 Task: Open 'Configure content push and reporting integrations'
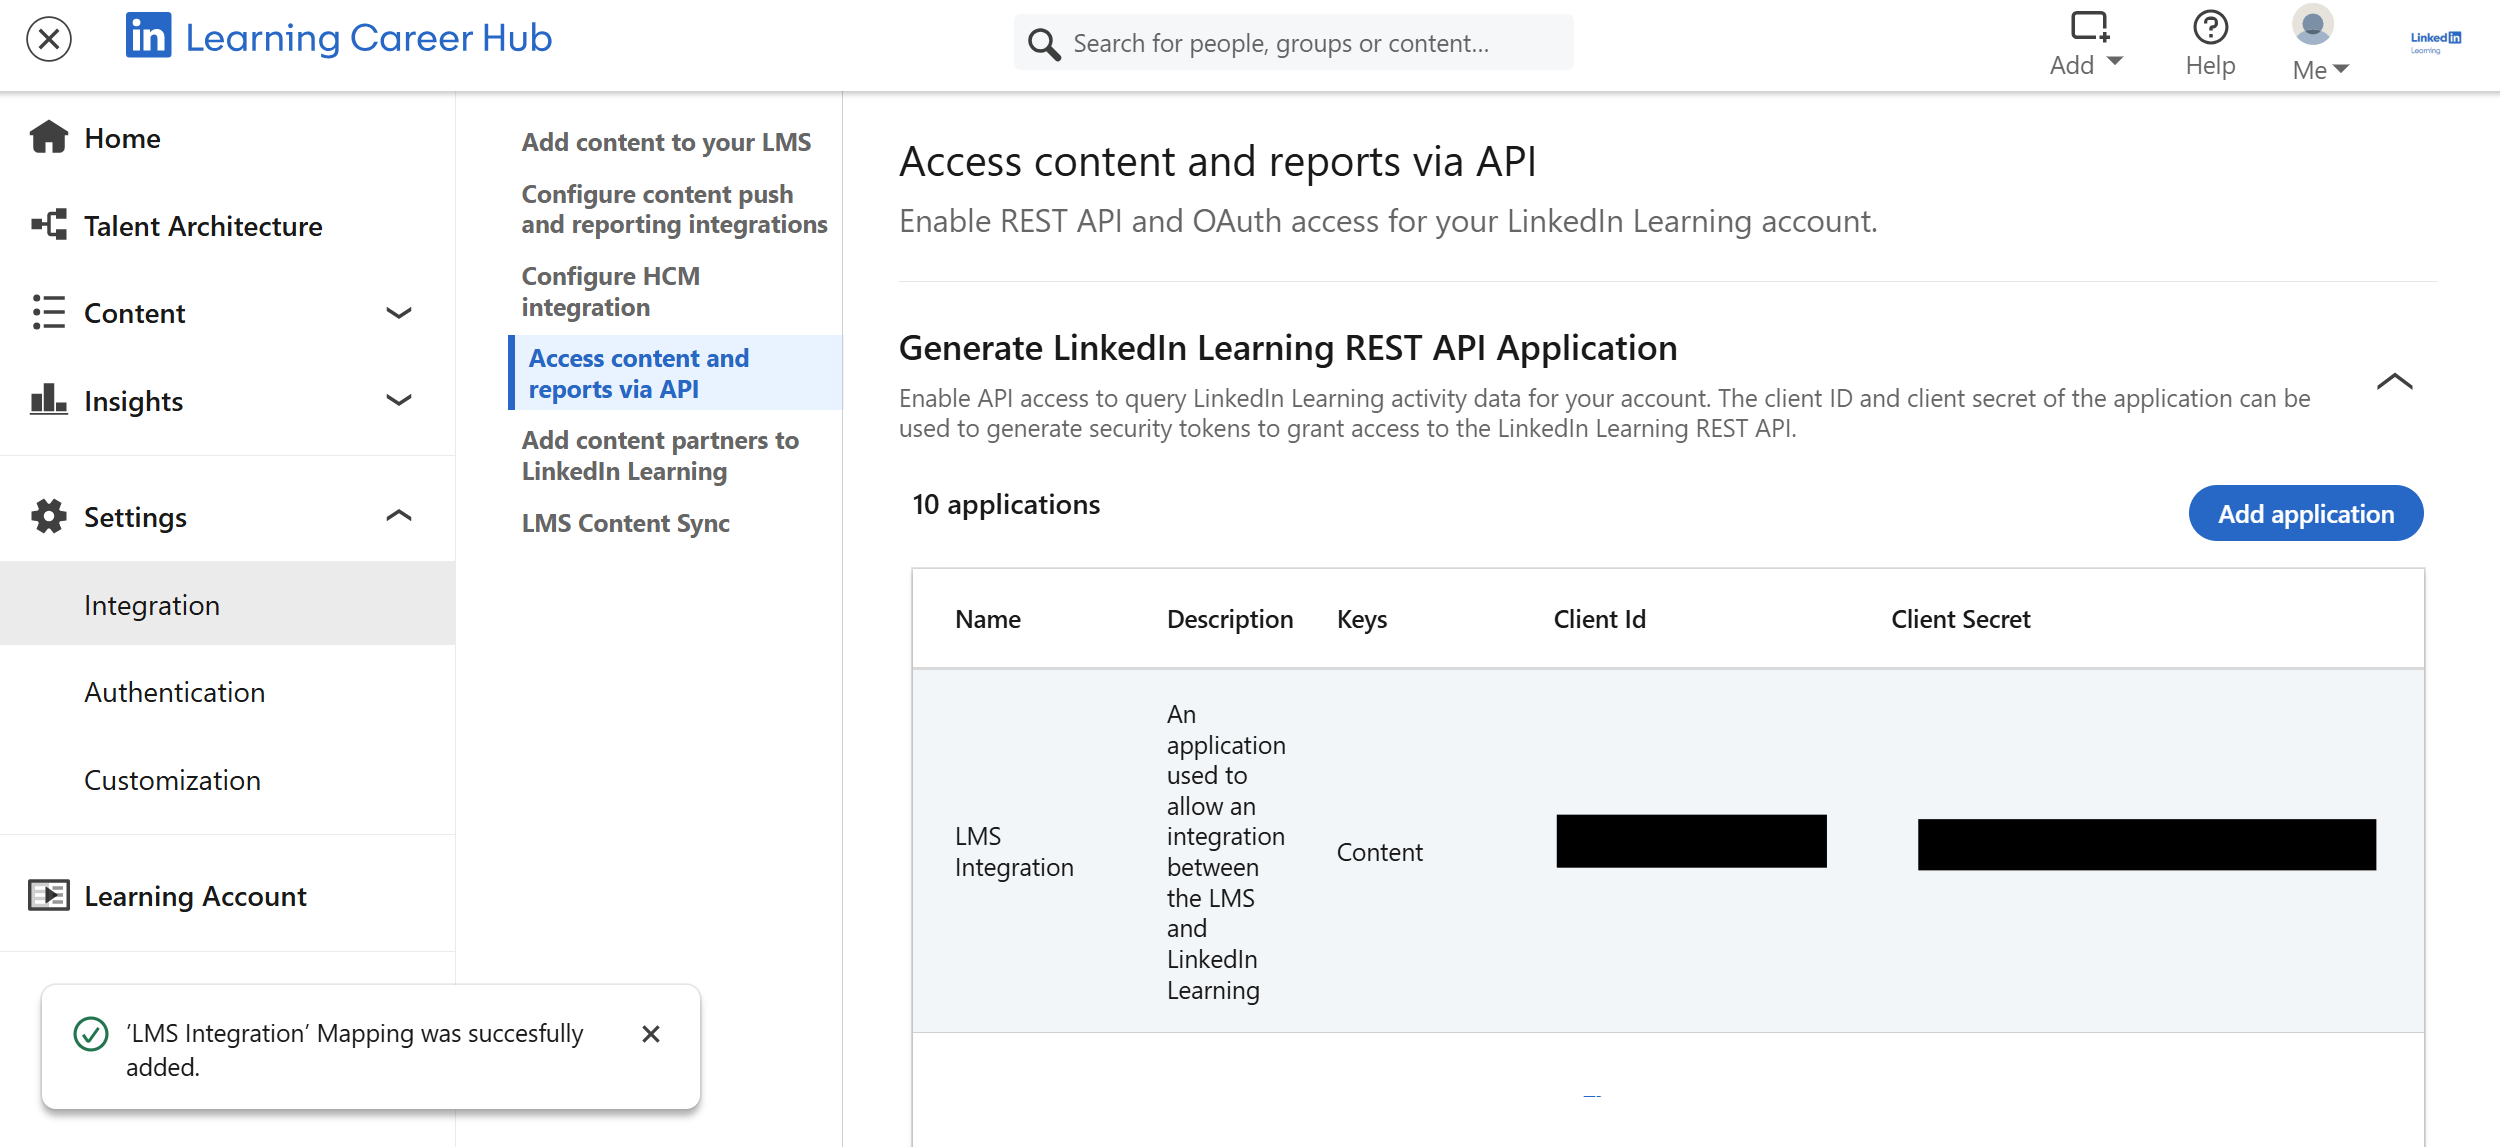[x=675, y=209]
